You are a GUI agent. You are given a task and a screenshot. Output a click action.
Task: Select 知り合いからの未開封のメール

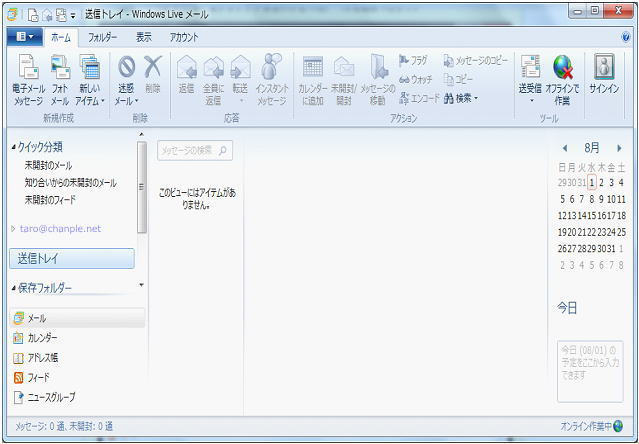[71, 182]
